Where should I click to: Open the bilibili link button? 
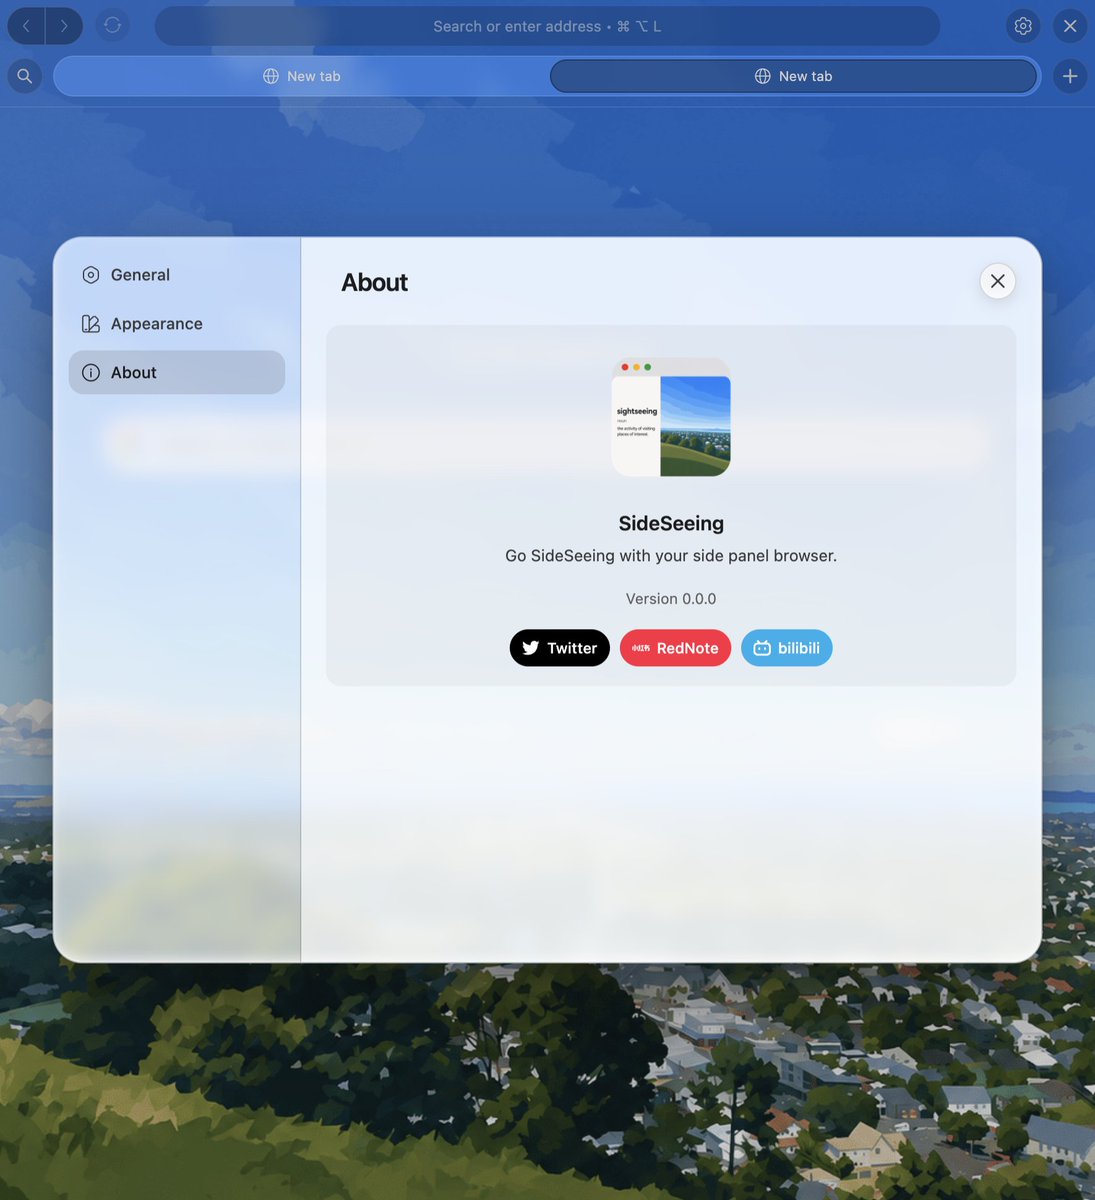point(786,648)
